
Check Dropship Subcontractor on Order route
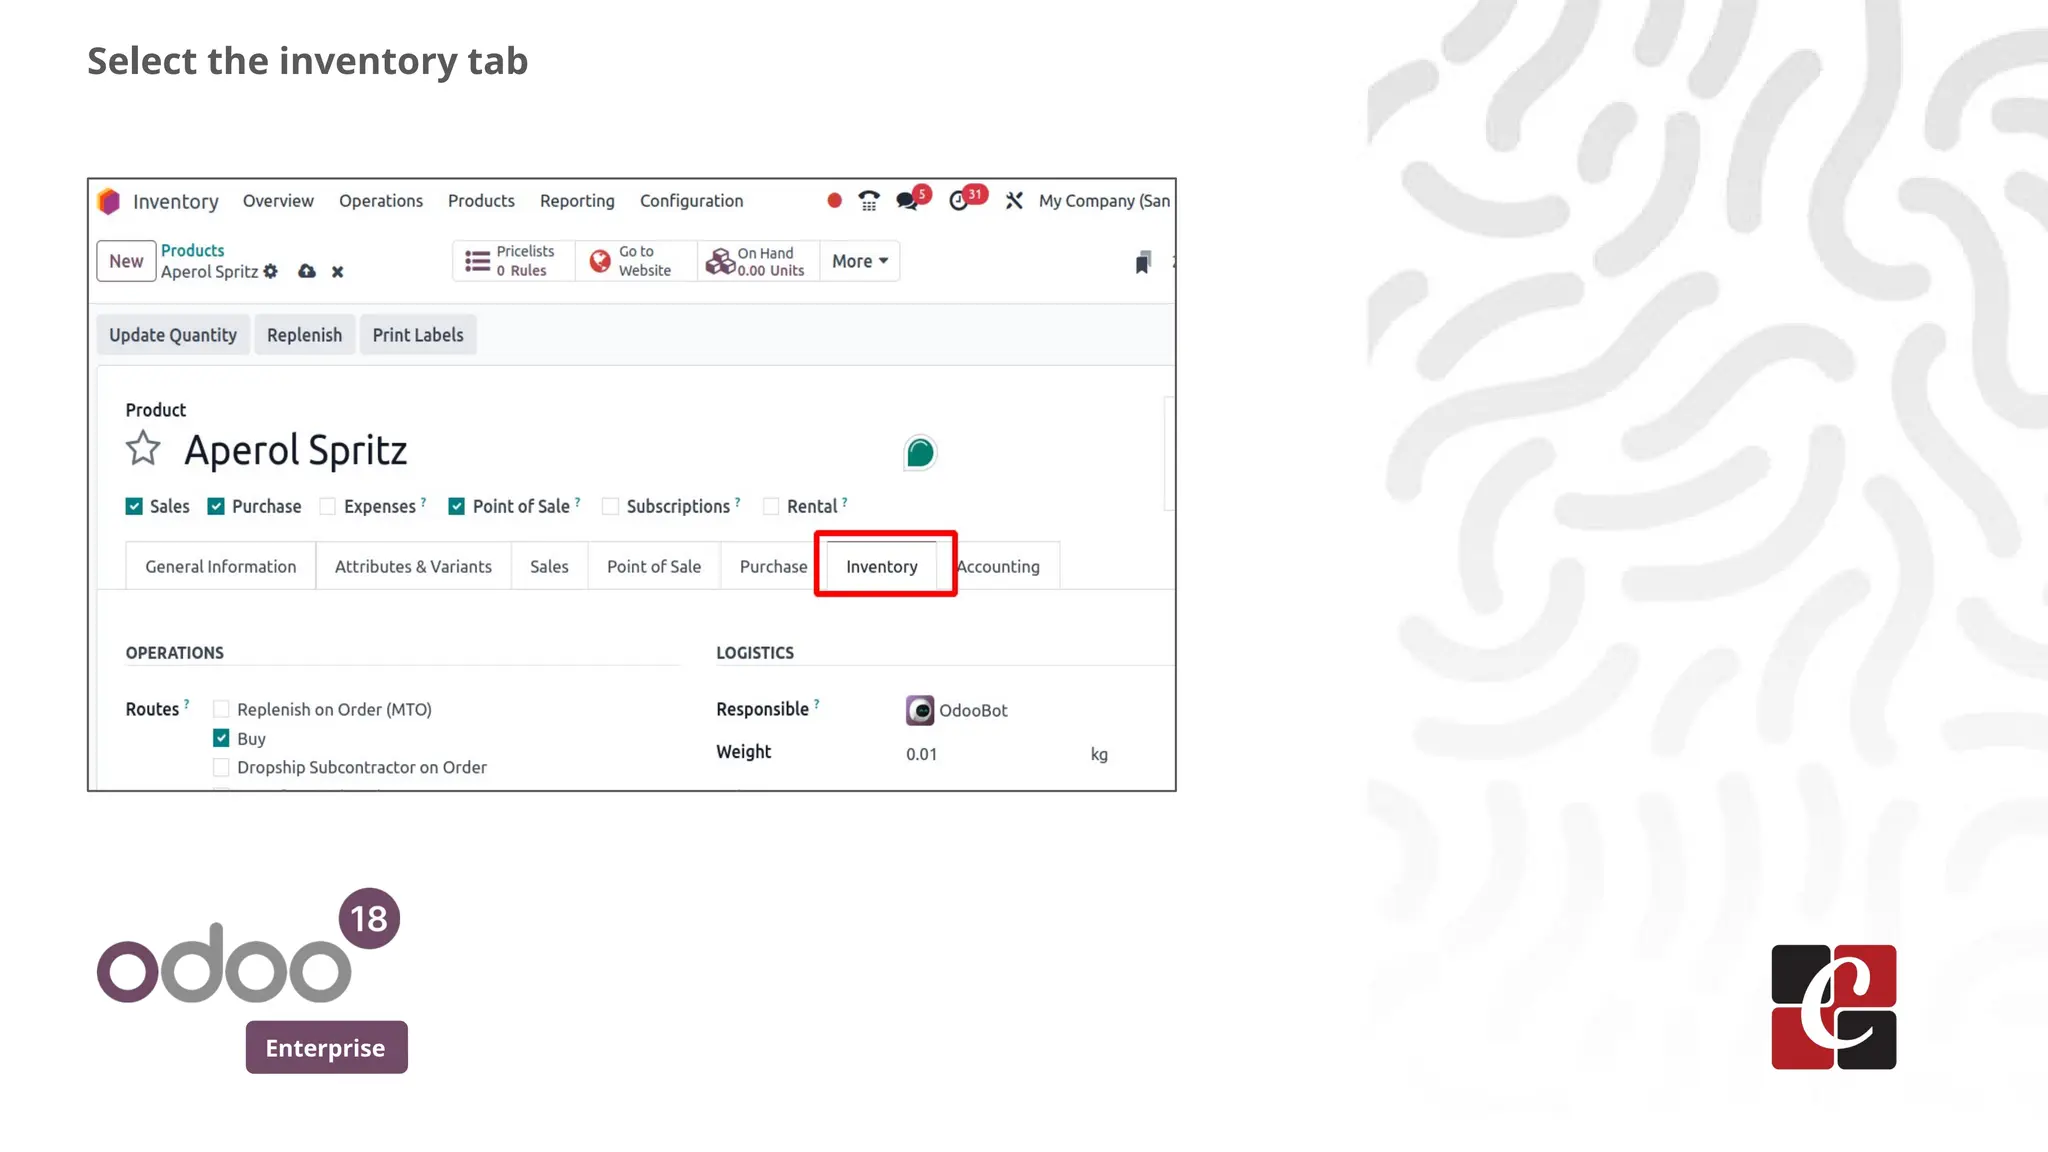[222, 767]
